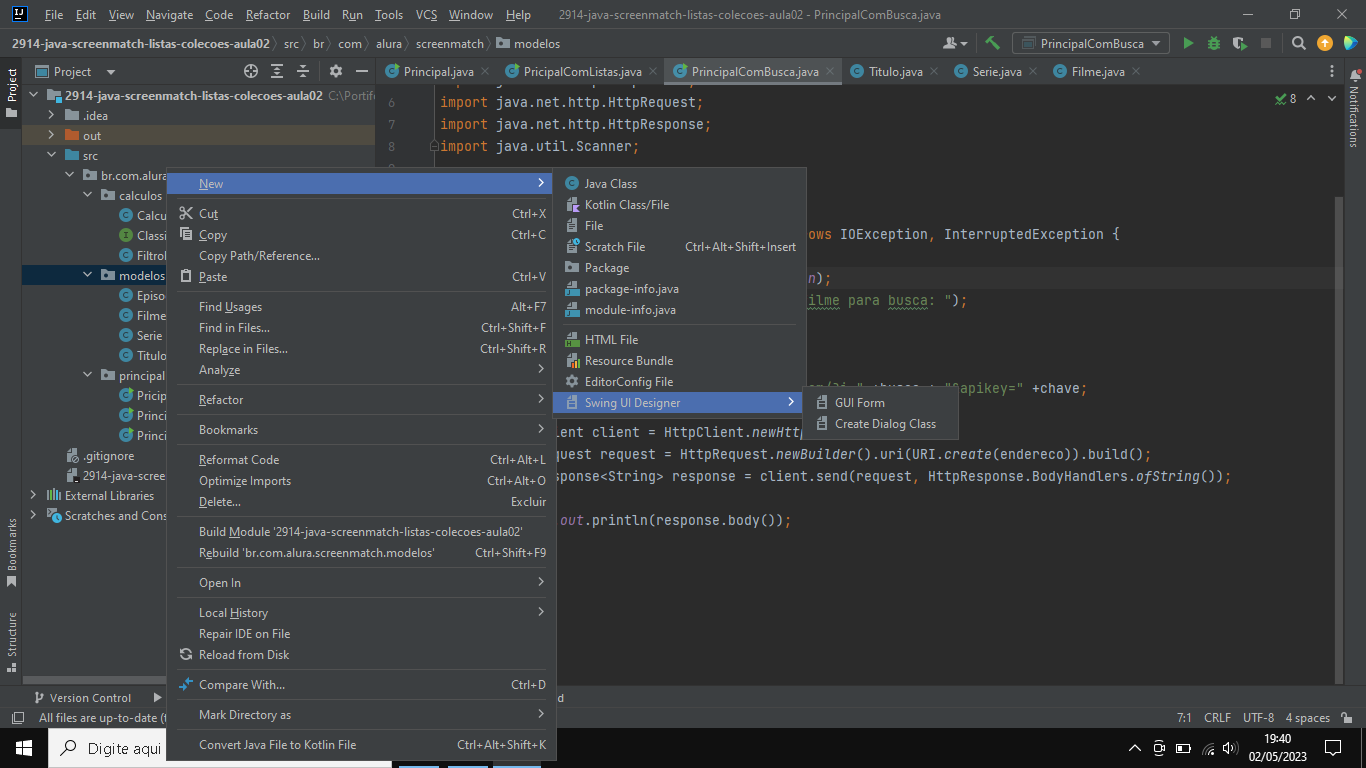The image size is (1366, 768).
Task: Click Find Usages in context menu
Action: tap(361, 307)
